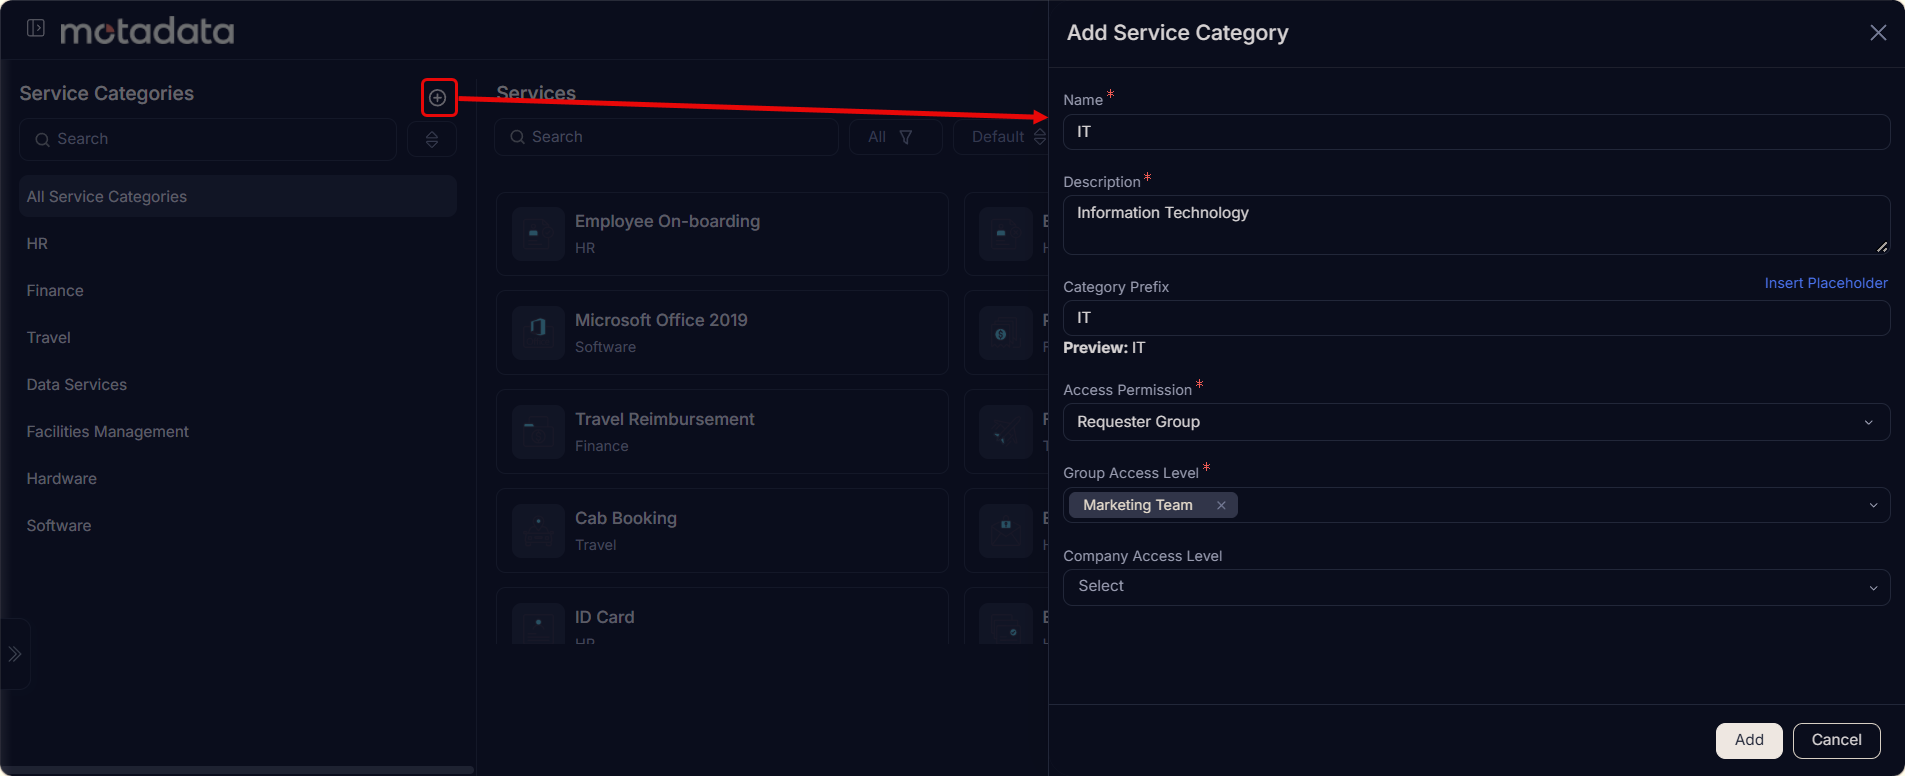This screenshot has width=1905, height=776.
Task: Select All Service Categories
Action: coord(238,197)
